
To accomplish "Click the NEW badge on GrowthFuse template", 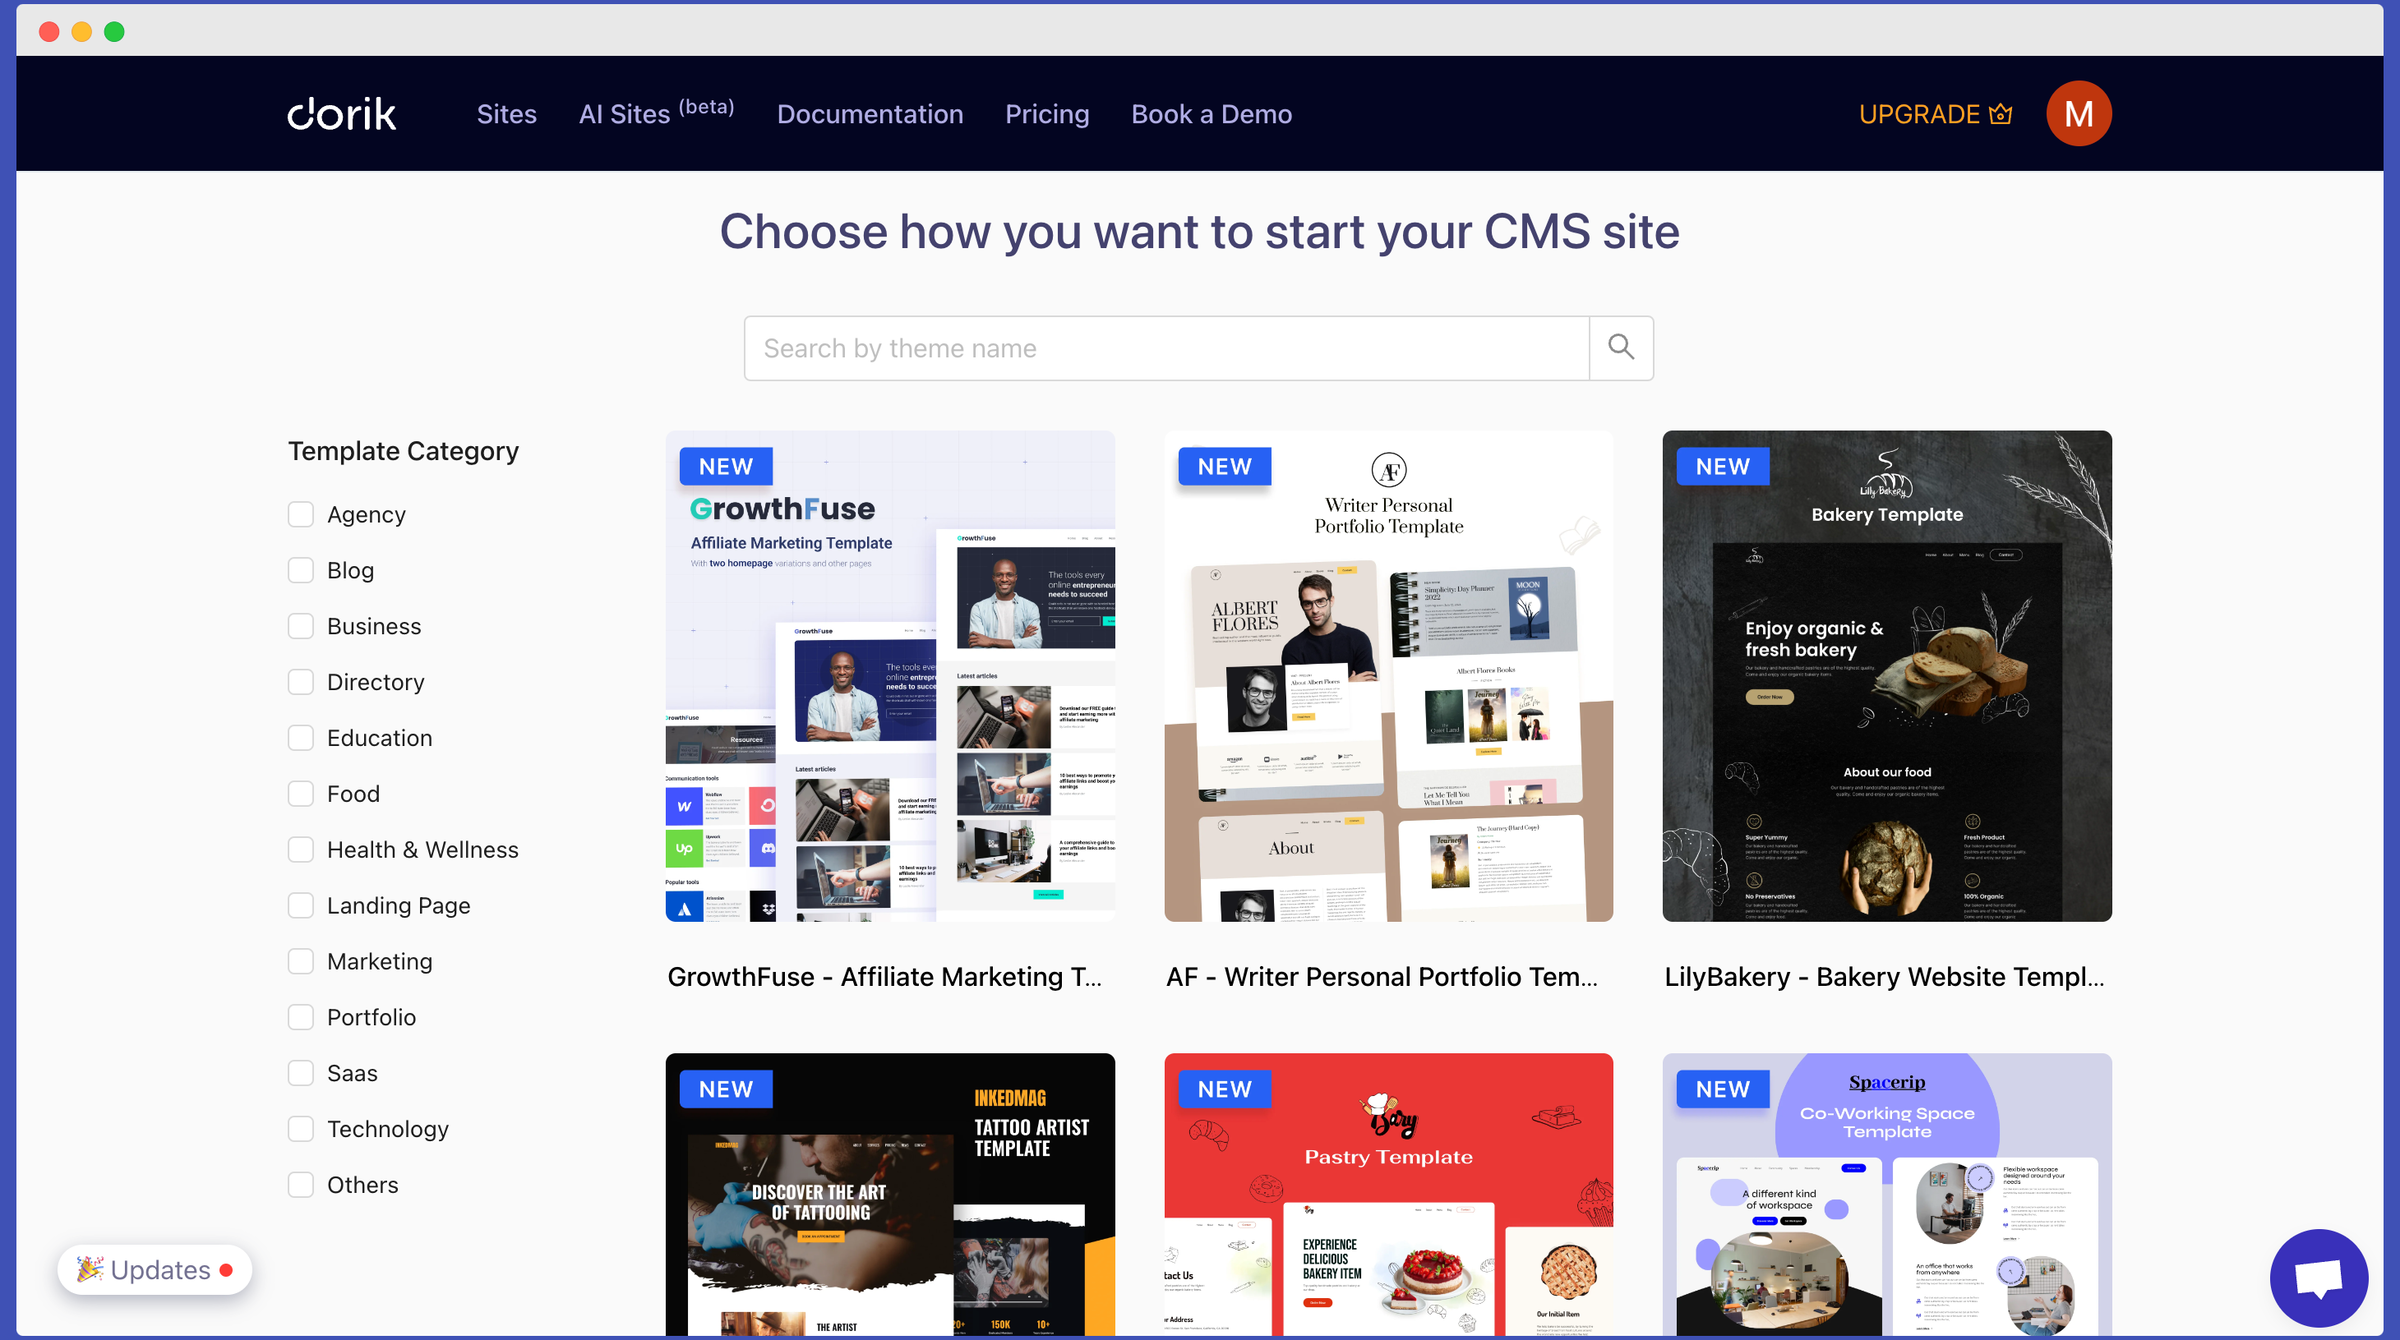I will pos(725,465).
